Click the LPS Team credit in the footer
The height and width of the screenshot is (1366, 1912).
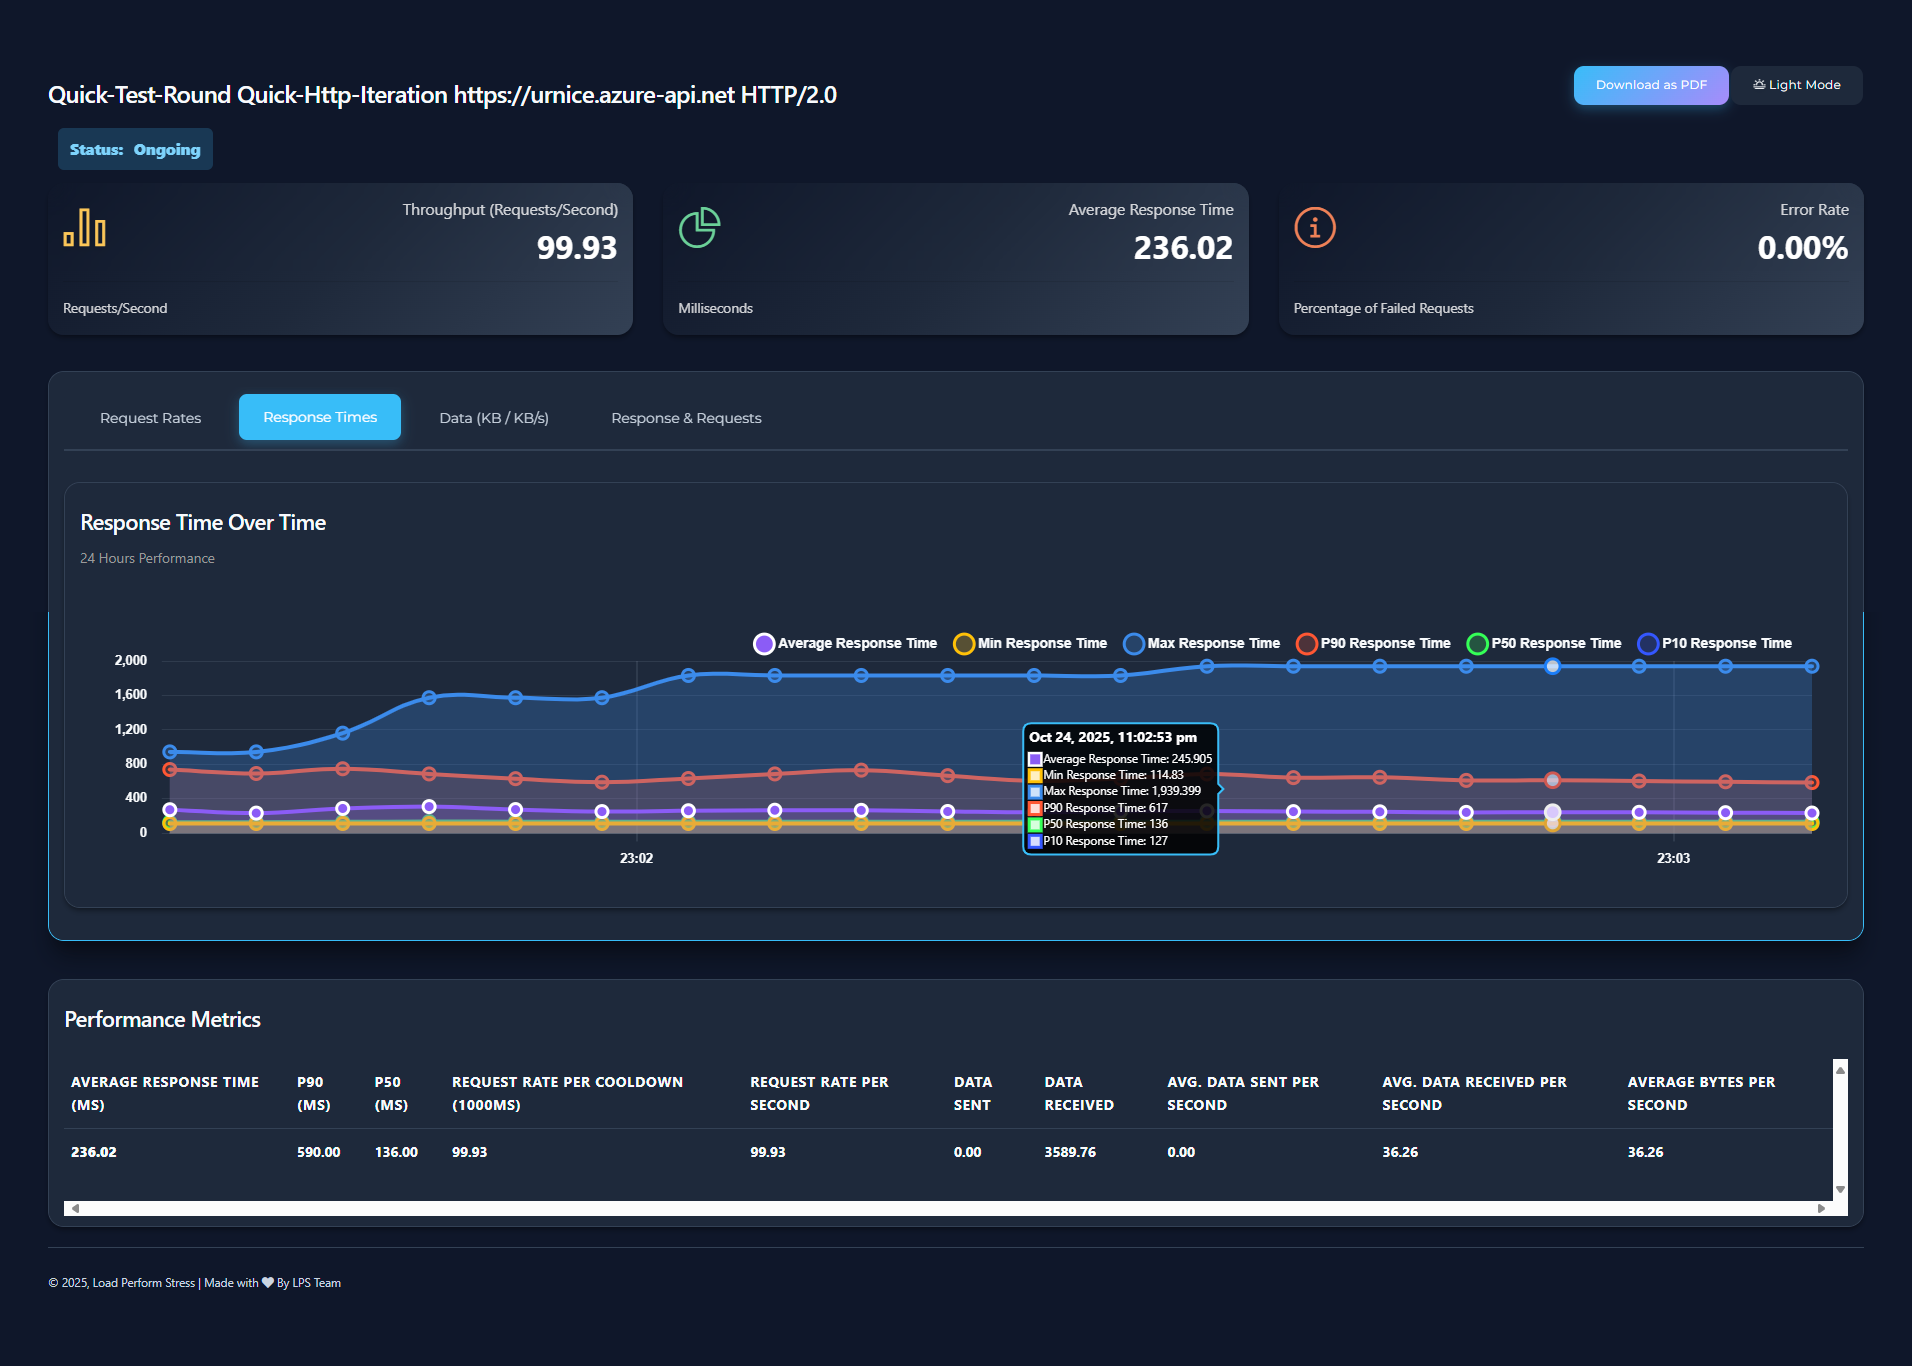[313, 1282]
